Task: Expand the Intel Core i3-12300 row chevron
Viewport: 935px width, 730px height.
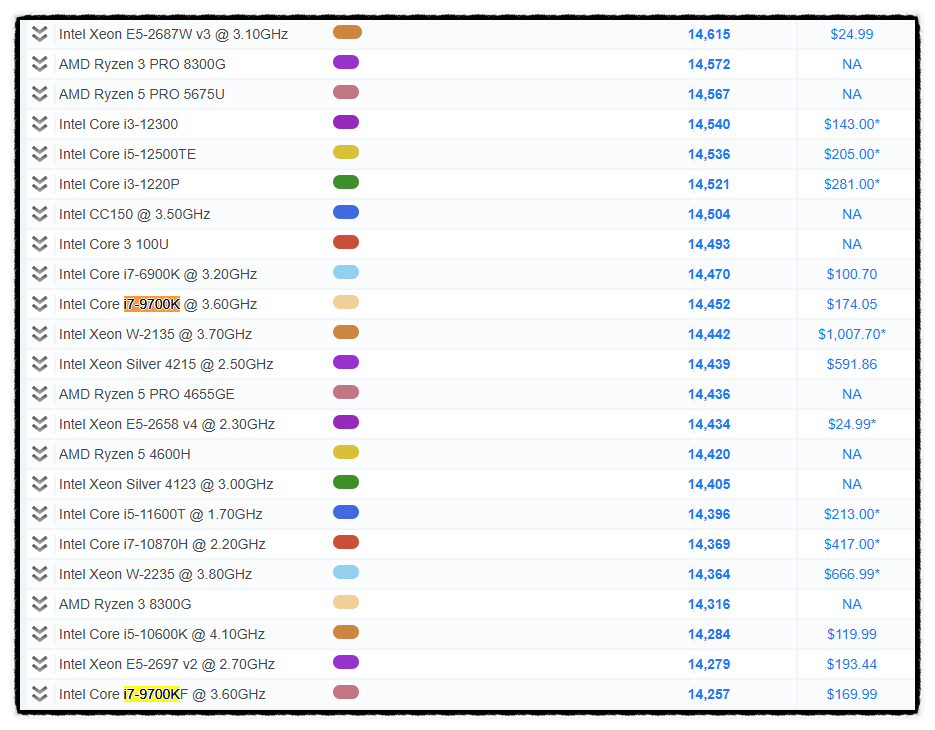Action: point(39,124)
